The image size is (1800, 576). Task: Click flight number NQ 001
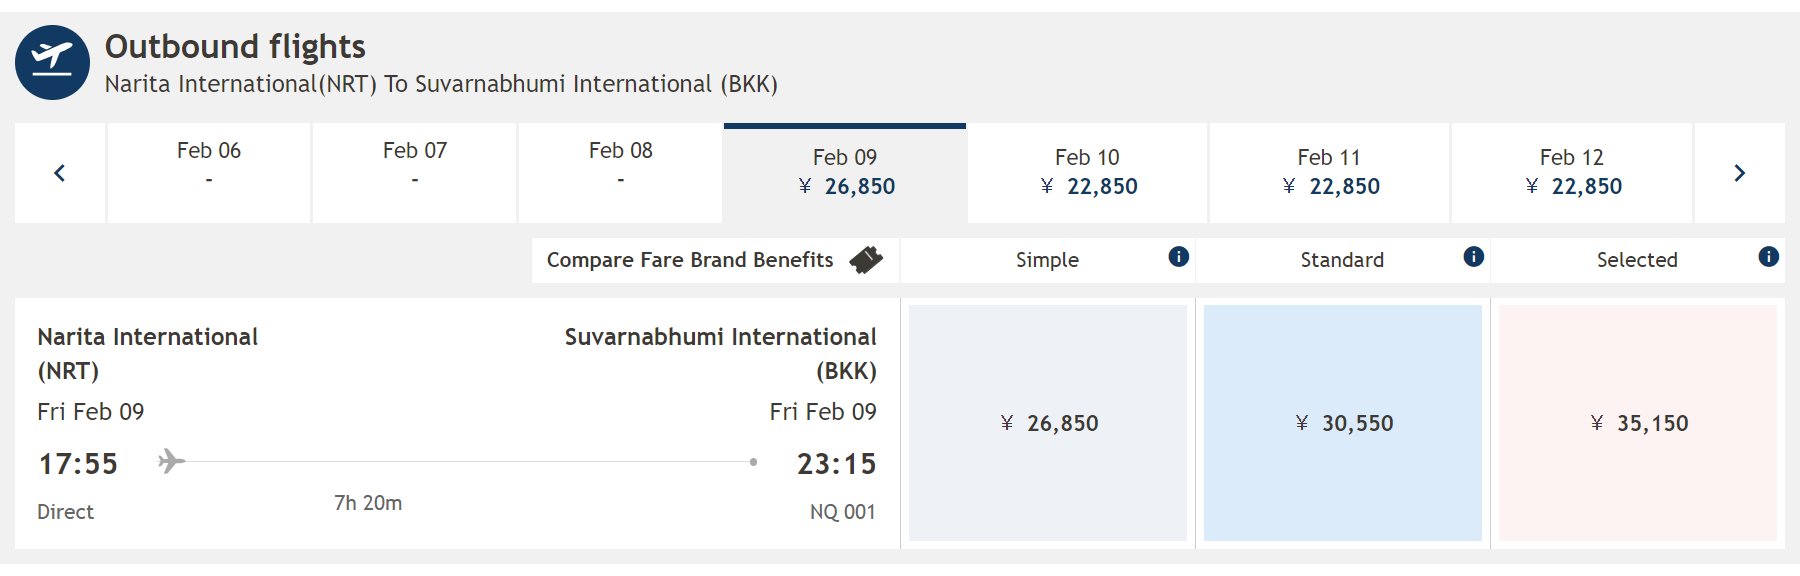point(843,512)
